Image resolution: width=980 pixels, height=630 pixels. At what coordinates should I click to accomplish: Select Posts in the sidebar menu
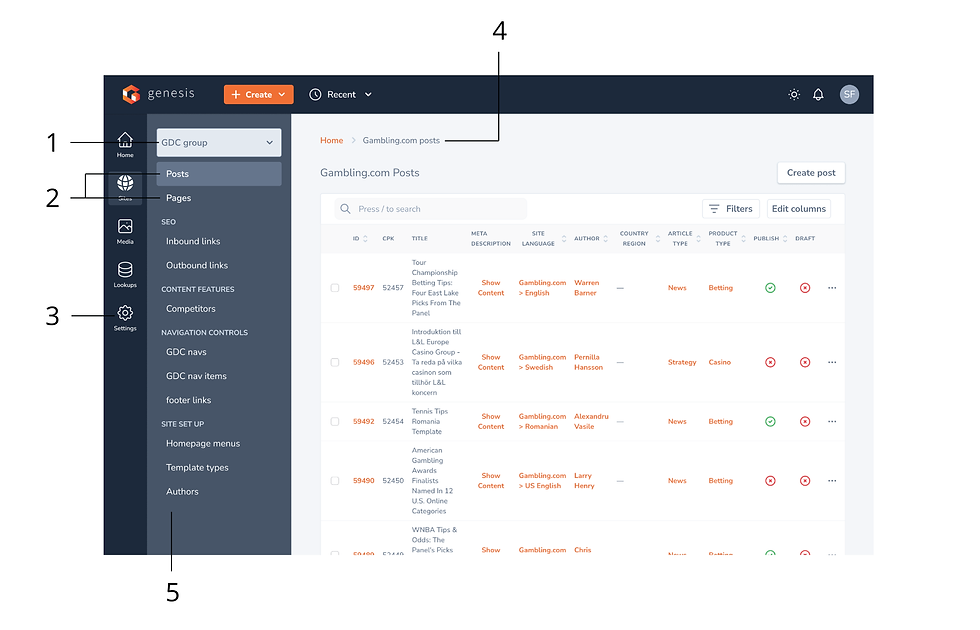point(219,174)
